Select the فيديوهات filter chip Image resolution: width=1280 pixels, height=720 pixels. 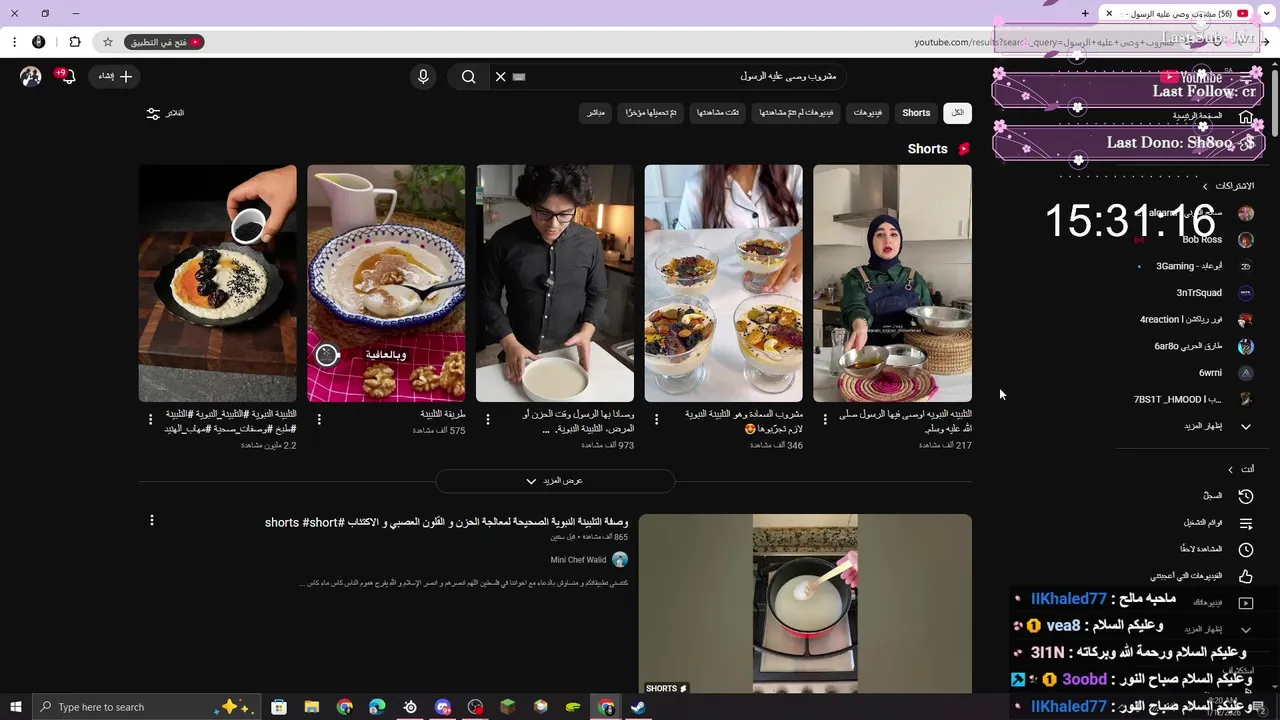coord(867,113)
